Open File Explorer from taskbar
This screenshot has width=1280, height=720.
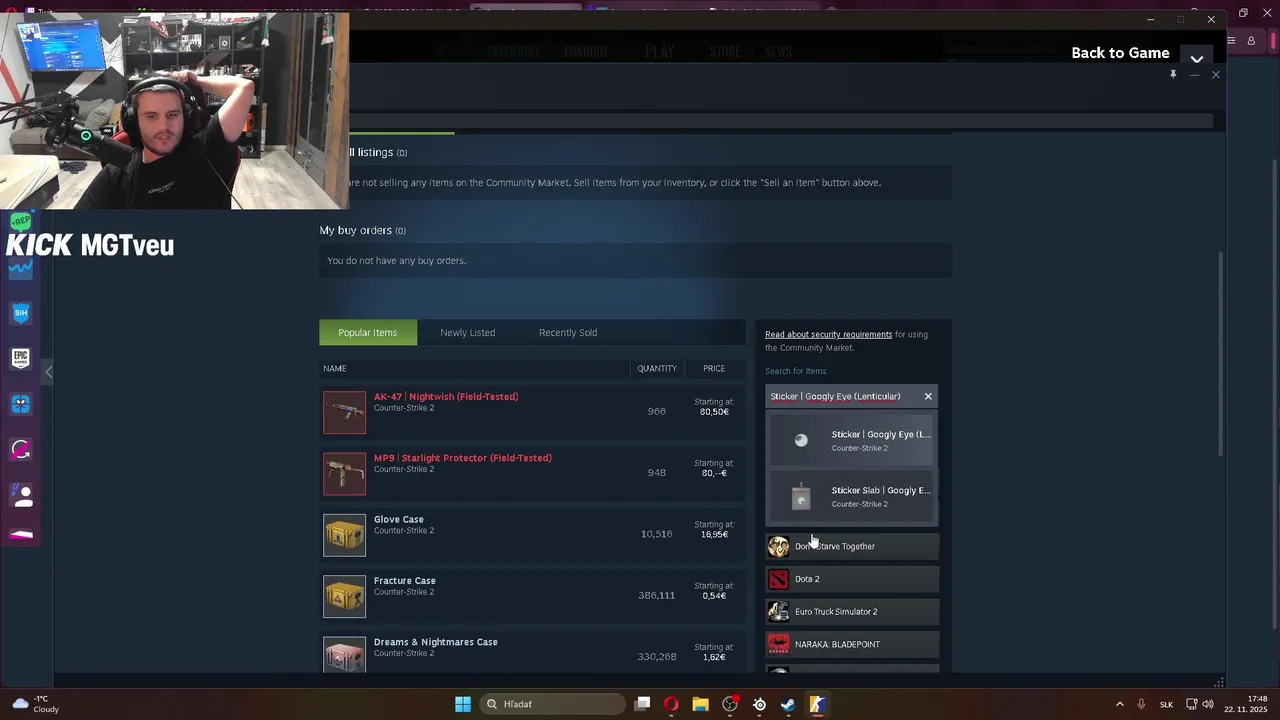[x=701, y=704]
